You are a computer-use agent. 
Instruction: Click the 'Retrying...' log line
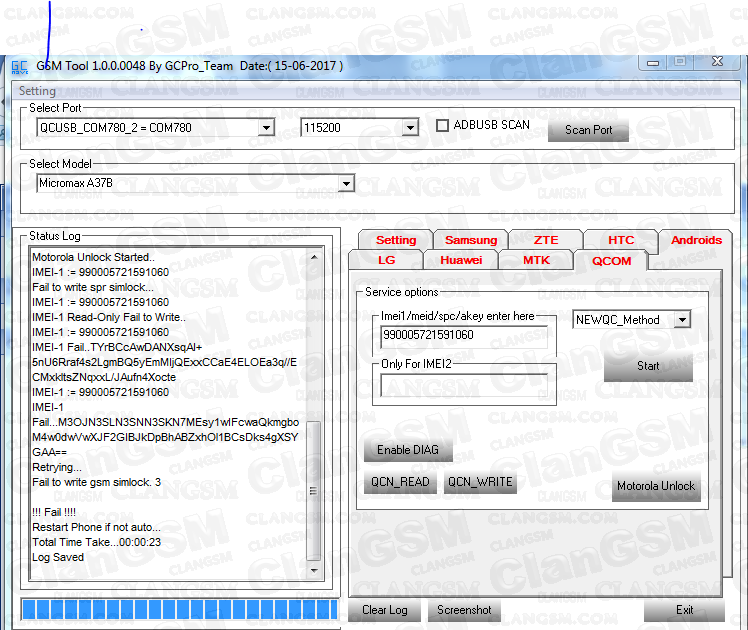[57, 467]
